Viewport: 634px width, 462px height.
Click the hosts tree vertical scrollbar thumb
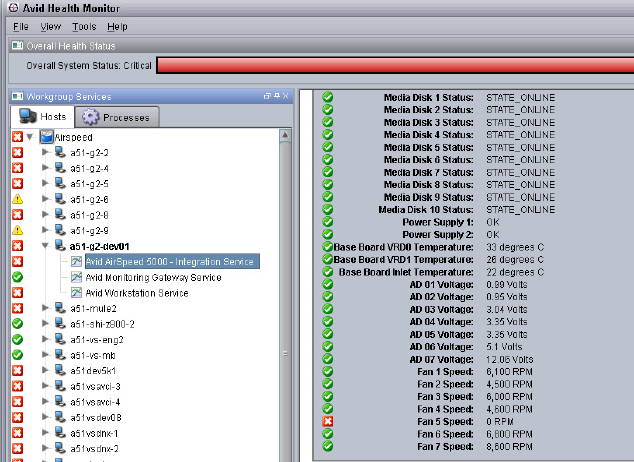pos(285,301)
